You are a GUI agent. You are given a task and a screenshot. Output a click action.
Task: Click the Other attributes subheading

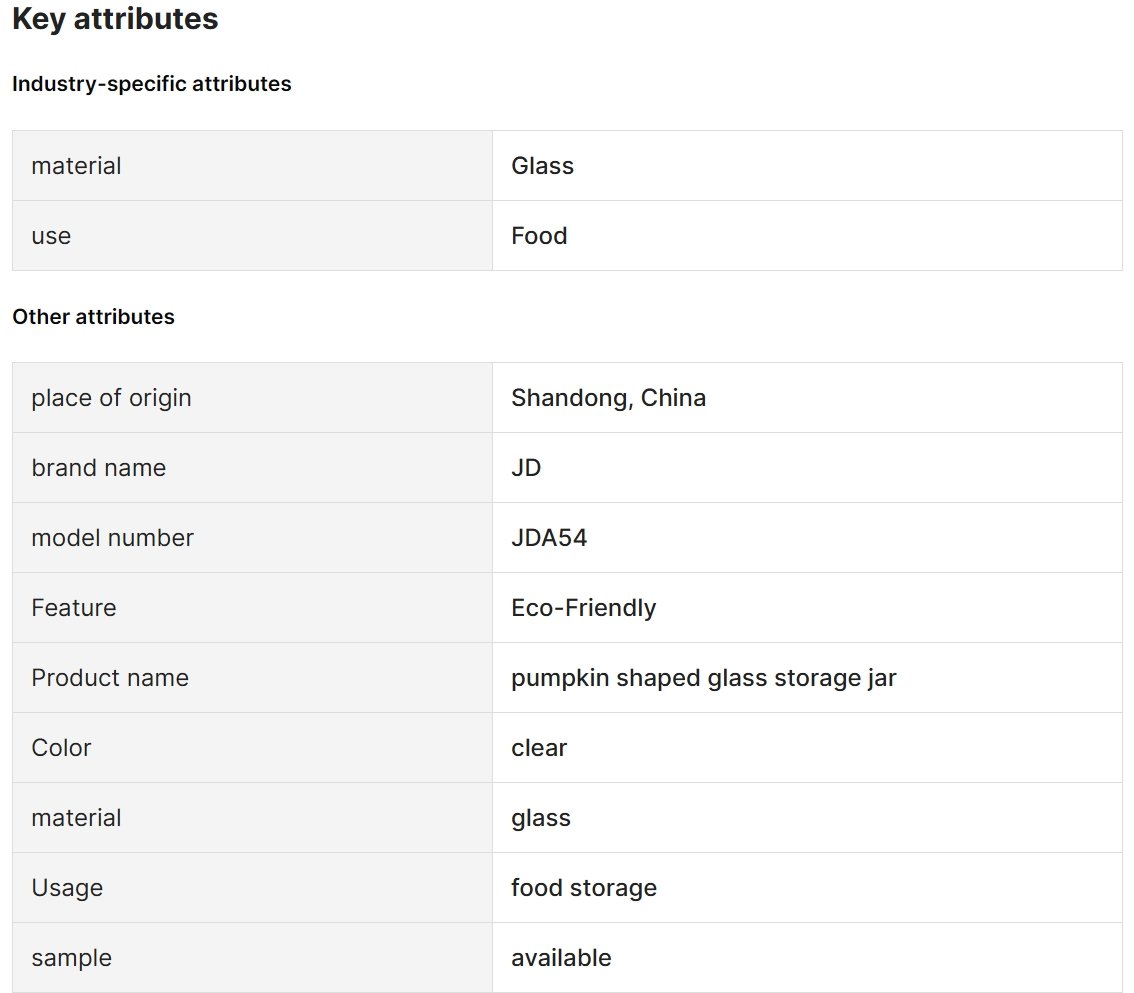coord(93,317)
